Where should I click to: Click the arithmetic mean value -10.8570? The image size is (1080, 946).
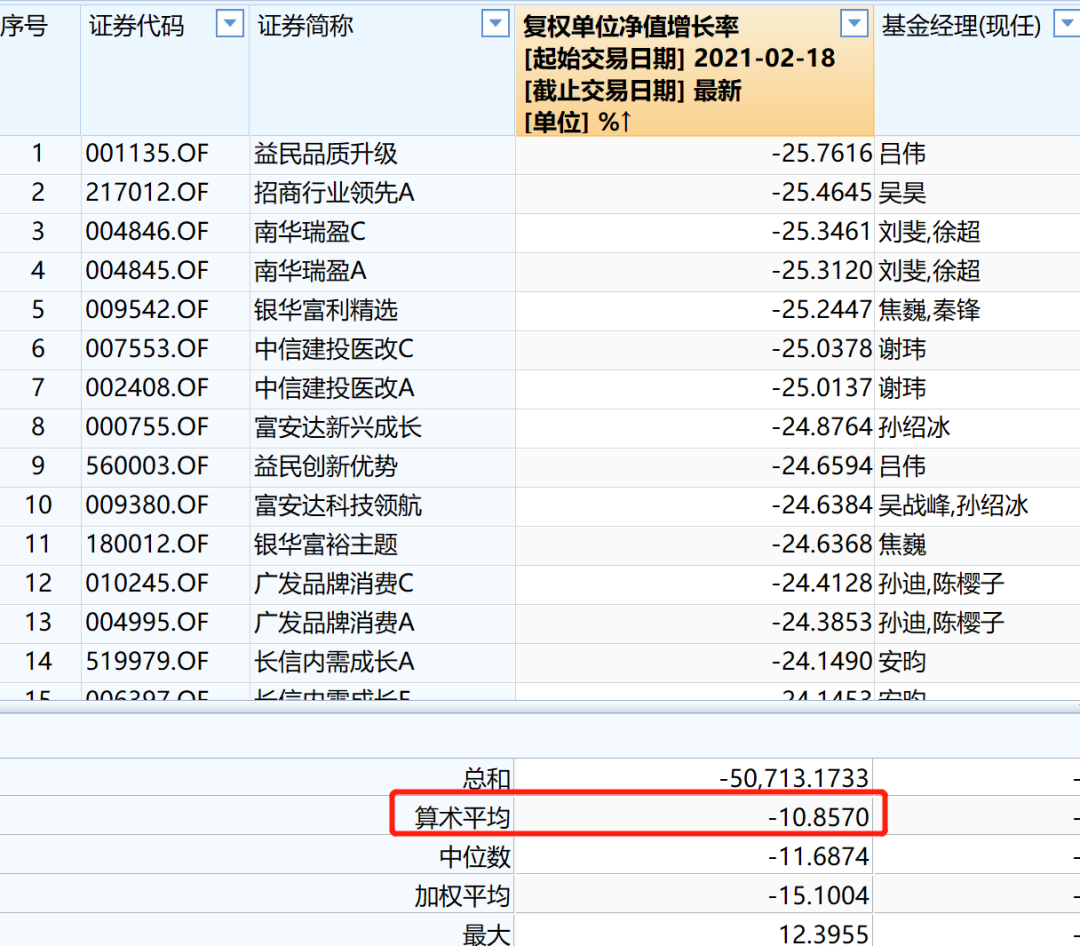819,818
